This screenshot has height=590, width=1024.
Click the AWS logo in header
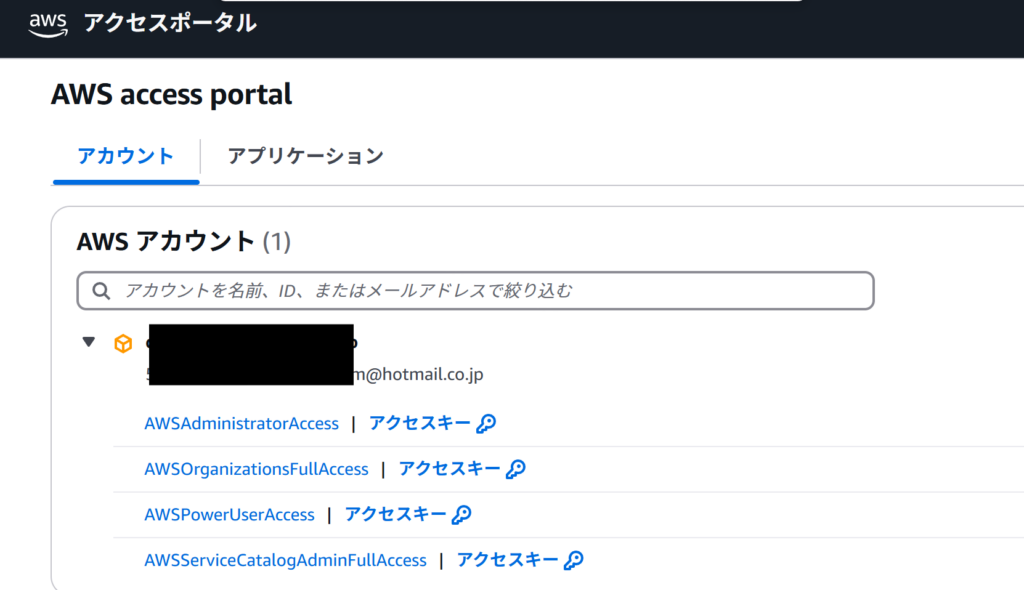48,24
